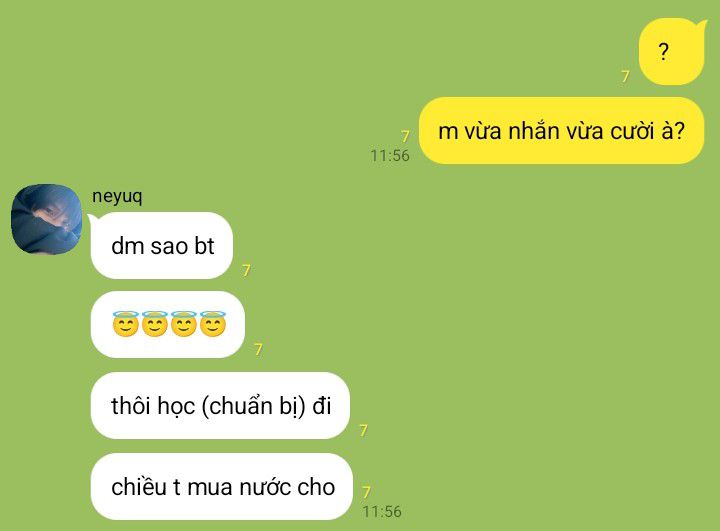The width and height of the screenshot is (720, 531).
Task: Tap the first halo smiley emoji
Action: pos(125,324)
